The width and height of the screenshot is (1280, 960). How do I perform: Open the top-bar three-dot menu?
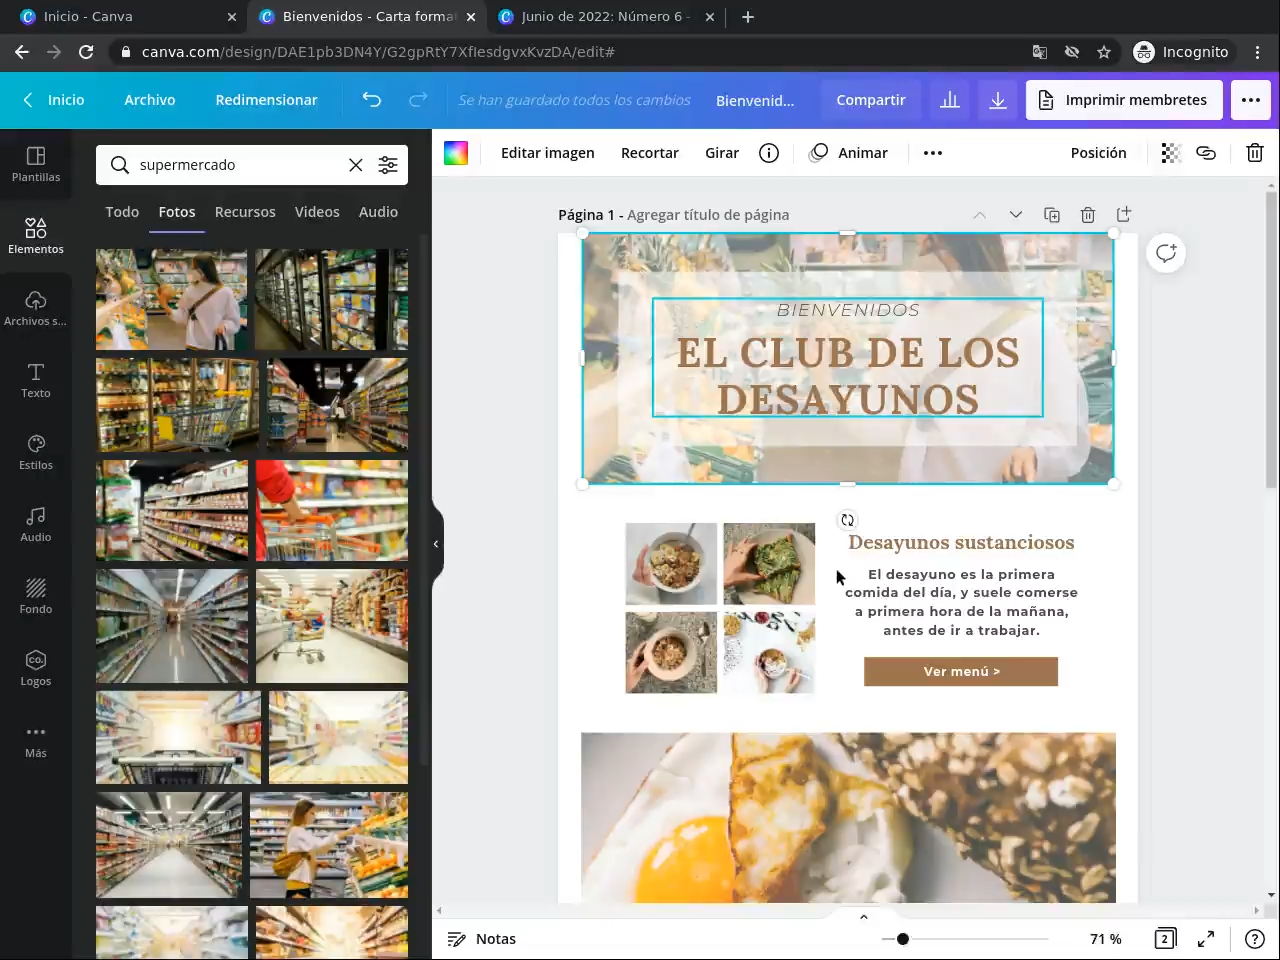click(x=1251, y=100)
